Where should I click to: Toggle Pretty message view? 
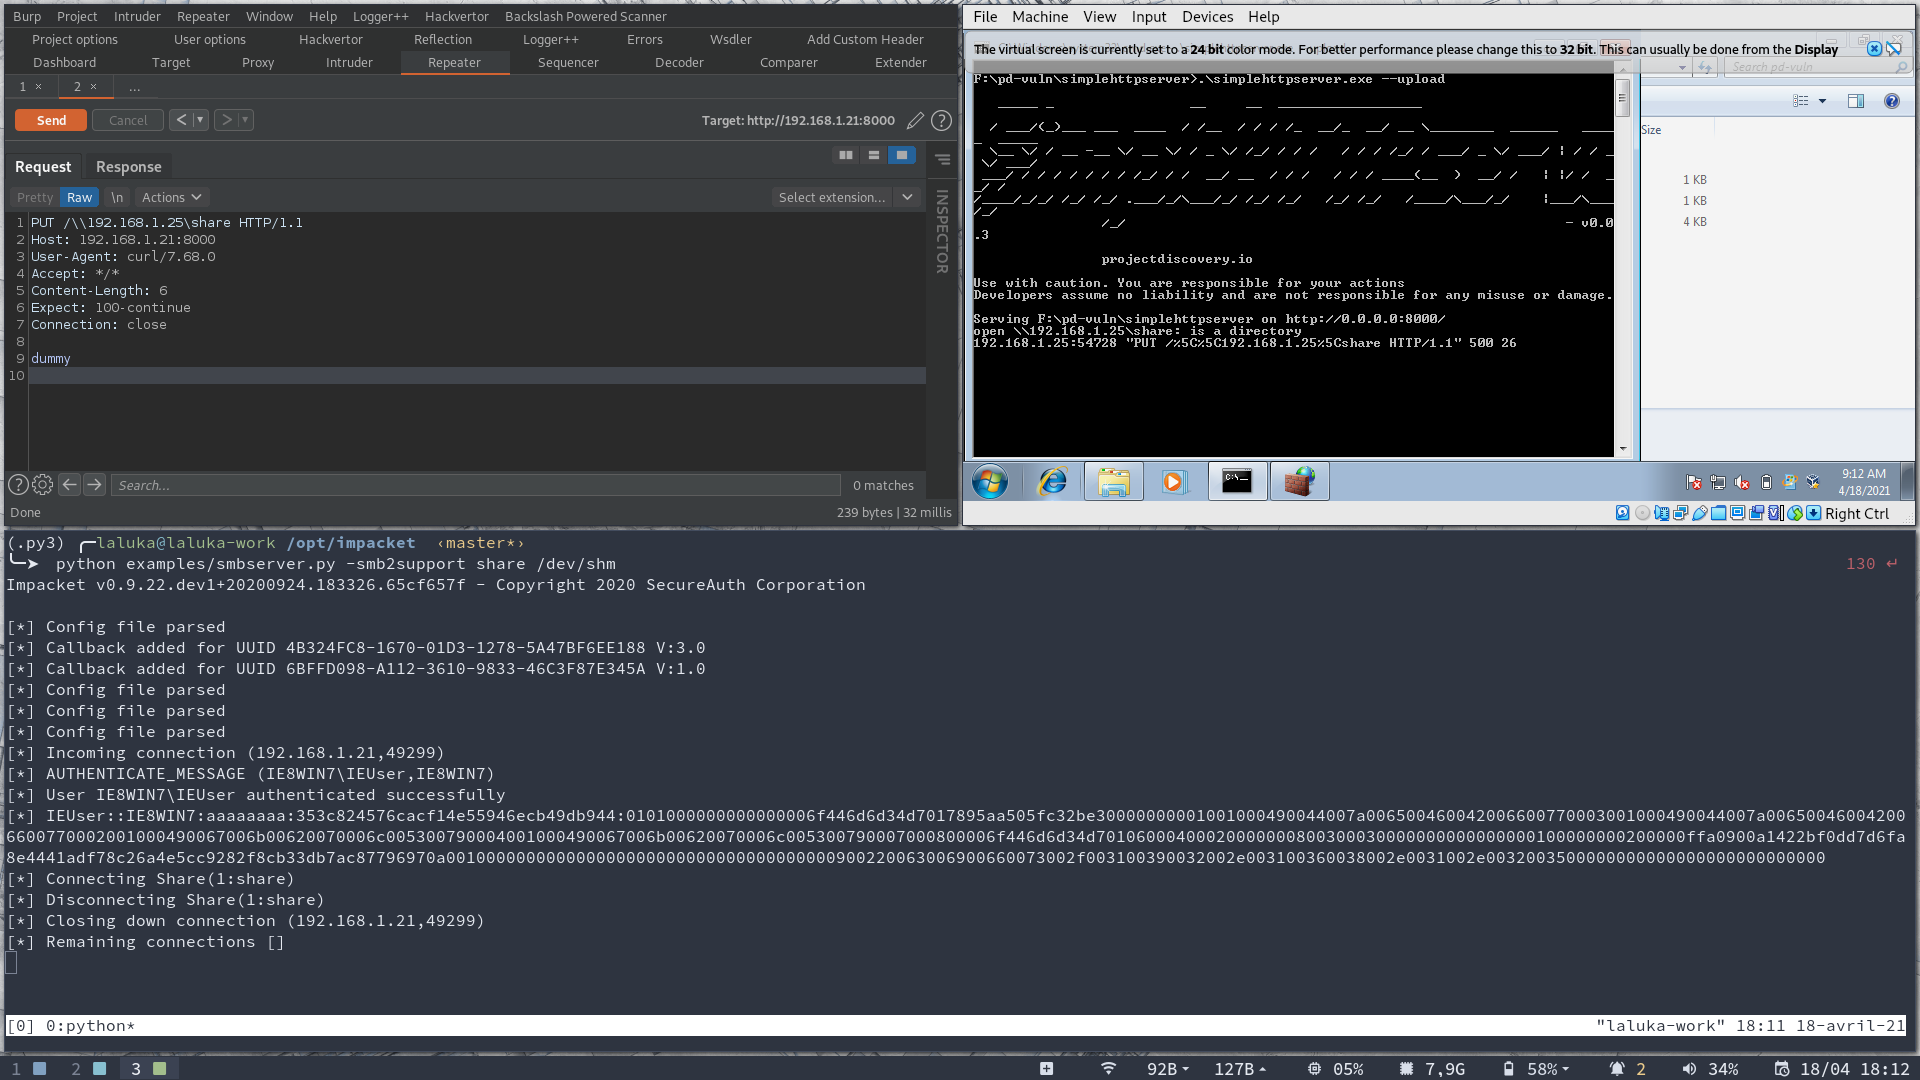[x=35, y=198]
